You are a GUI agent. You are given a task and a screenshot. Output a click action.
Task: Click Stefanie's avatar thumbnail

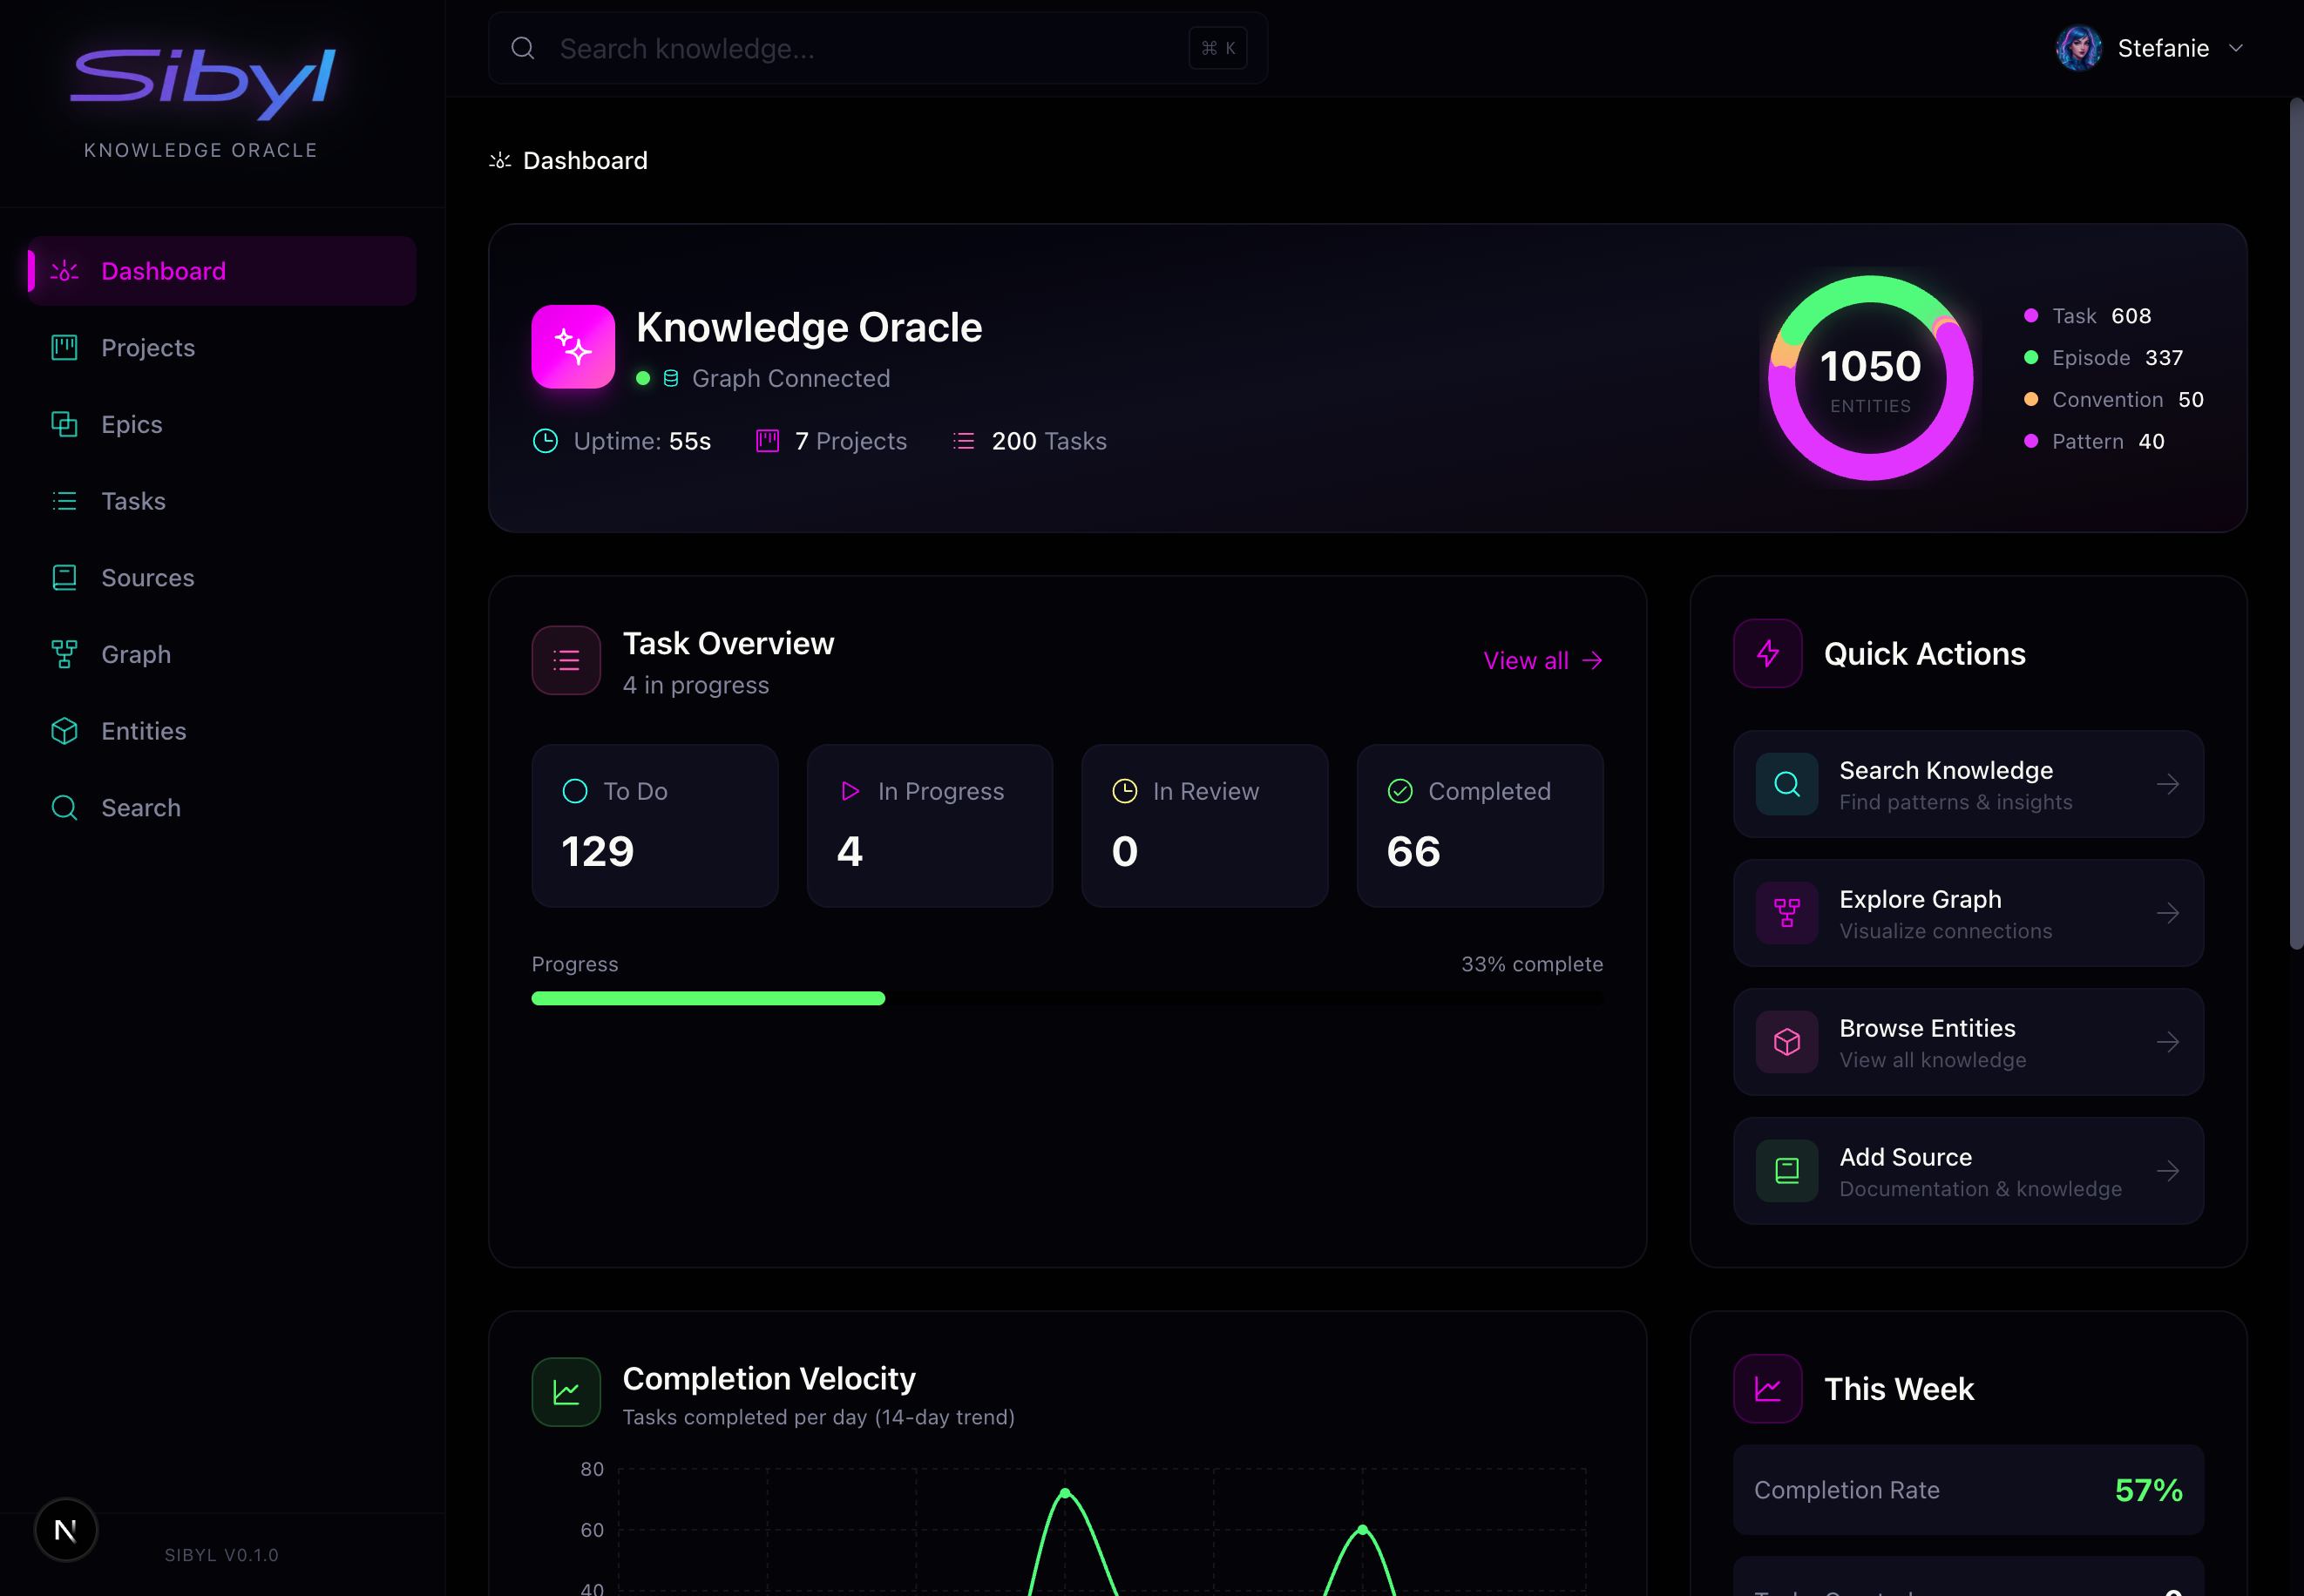coord(2078,47)
